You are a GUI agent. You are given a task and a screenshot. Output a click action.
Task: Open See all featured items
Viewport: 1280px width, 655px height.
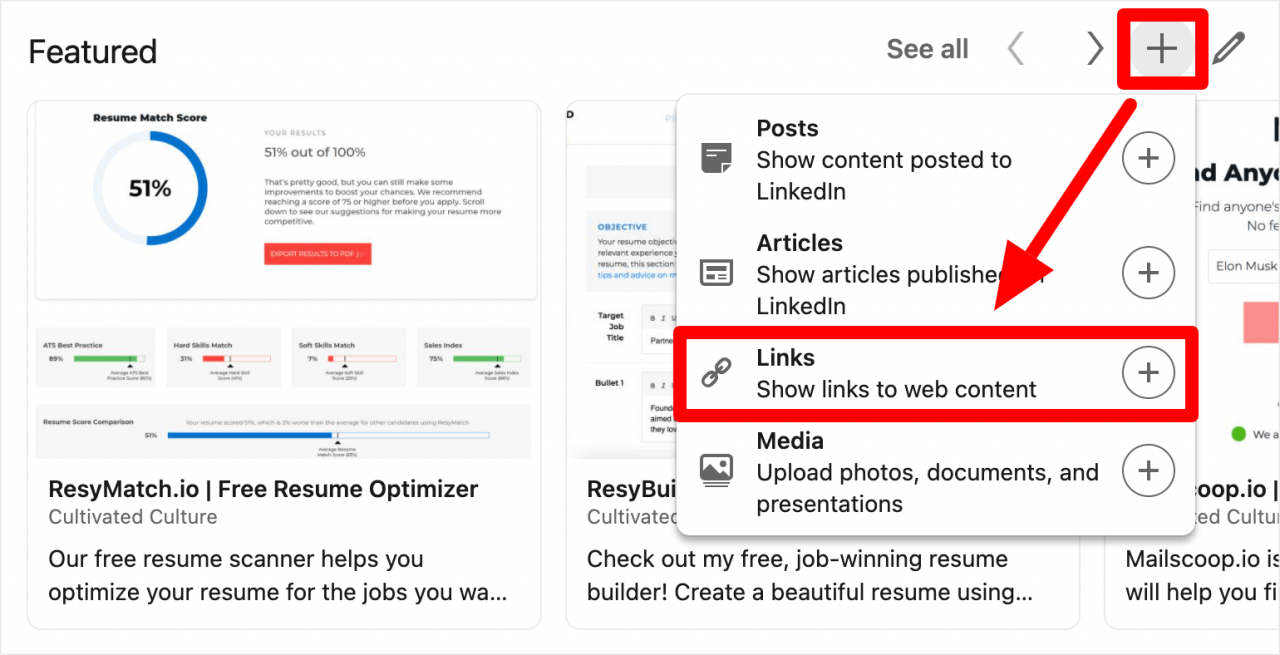926,47
